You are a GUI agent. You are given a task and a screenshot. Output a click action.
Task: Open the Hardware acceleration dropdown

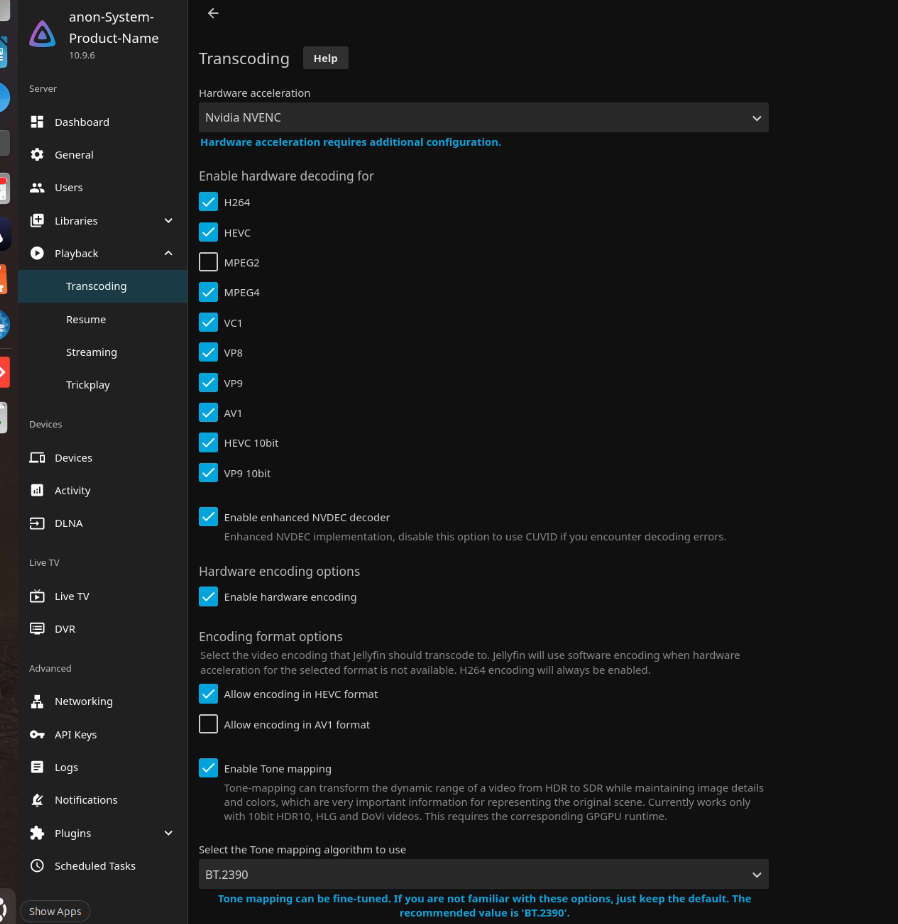point(483,118)
